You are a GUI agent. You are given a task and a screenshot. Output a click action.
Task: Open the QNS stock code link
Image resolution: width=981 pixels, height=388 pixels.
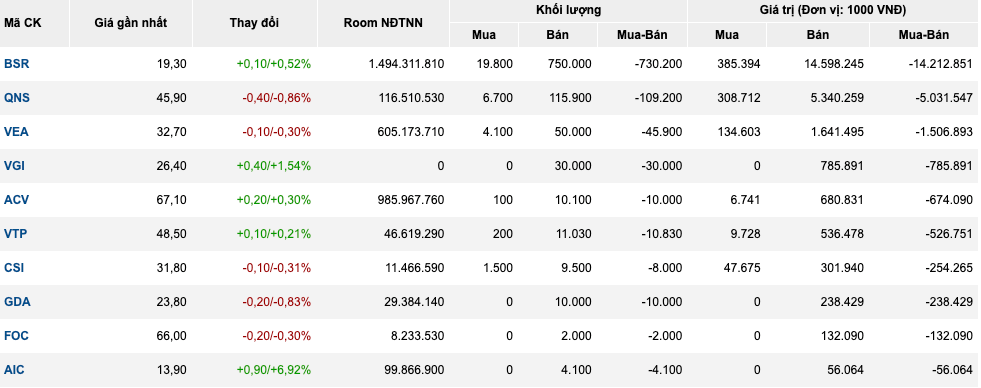(x=17, y=98)
